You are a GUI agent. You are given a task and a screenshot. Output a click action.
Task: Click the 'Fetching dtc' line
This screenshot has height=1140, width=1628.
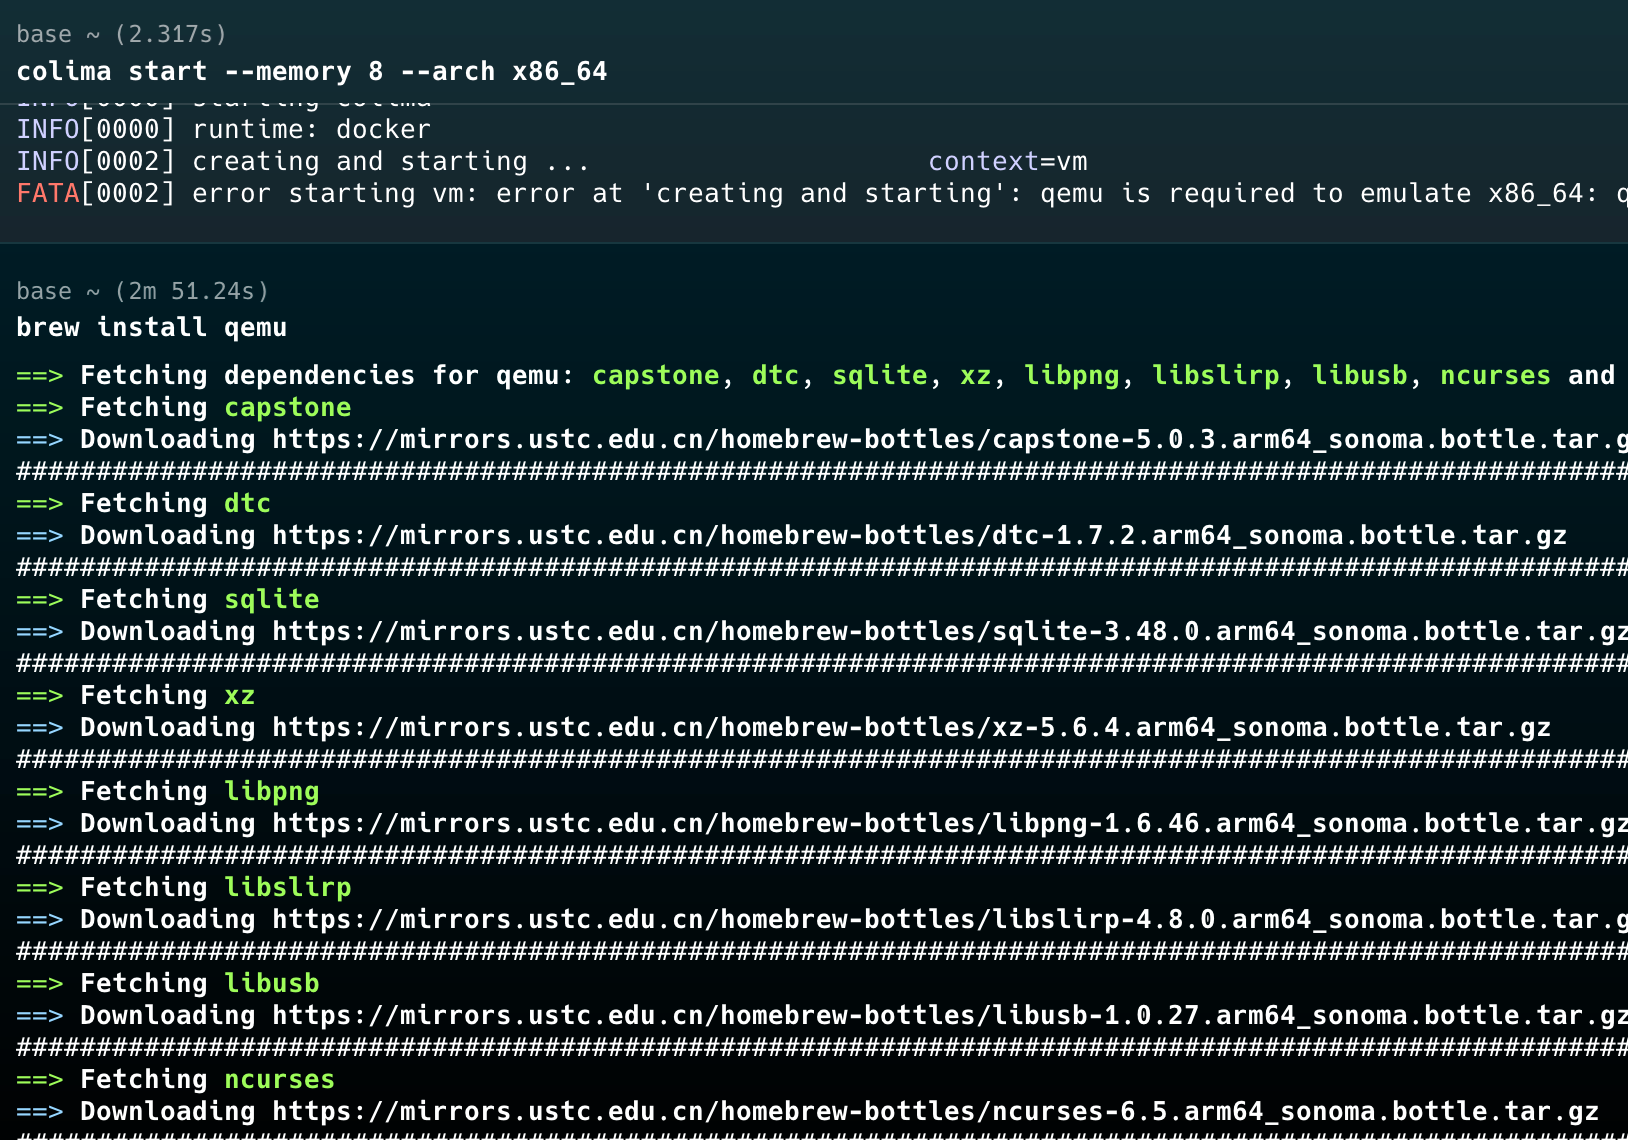tap(144, 503)
